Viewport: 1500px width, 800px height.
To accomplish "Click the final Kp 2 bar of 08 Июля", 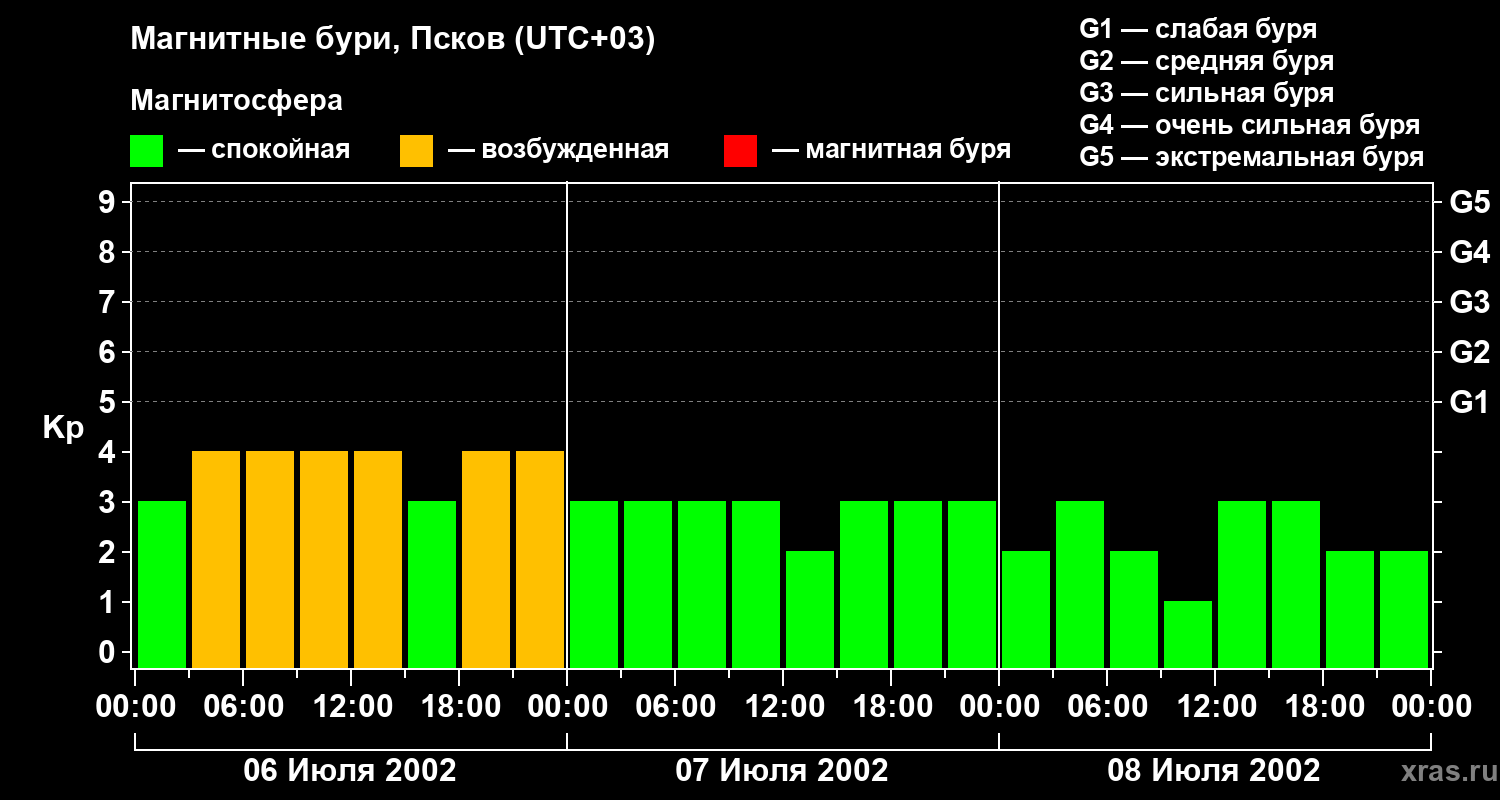I will (1404, 609).
